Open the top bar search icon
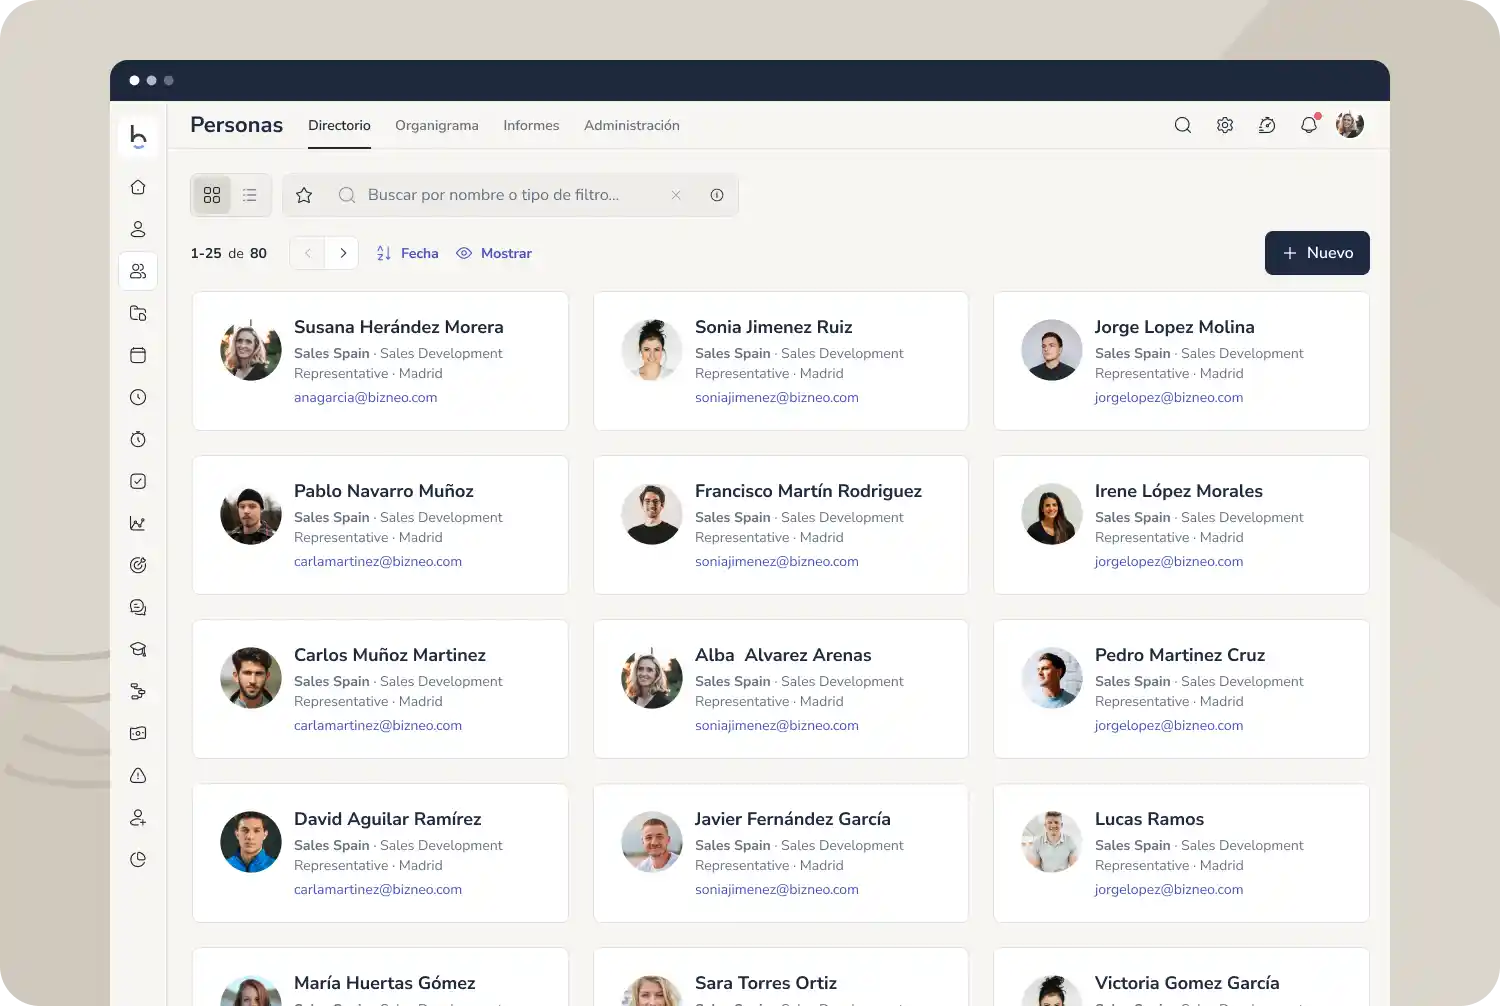Image resolution: width=1500 pixels, height=1006 pixels. 1182,125
